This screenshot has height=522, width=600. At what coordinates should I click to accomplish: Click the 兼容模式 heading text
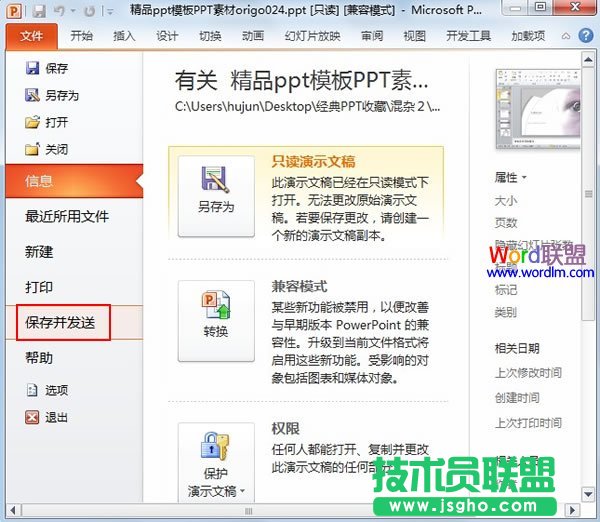point(299,286)
